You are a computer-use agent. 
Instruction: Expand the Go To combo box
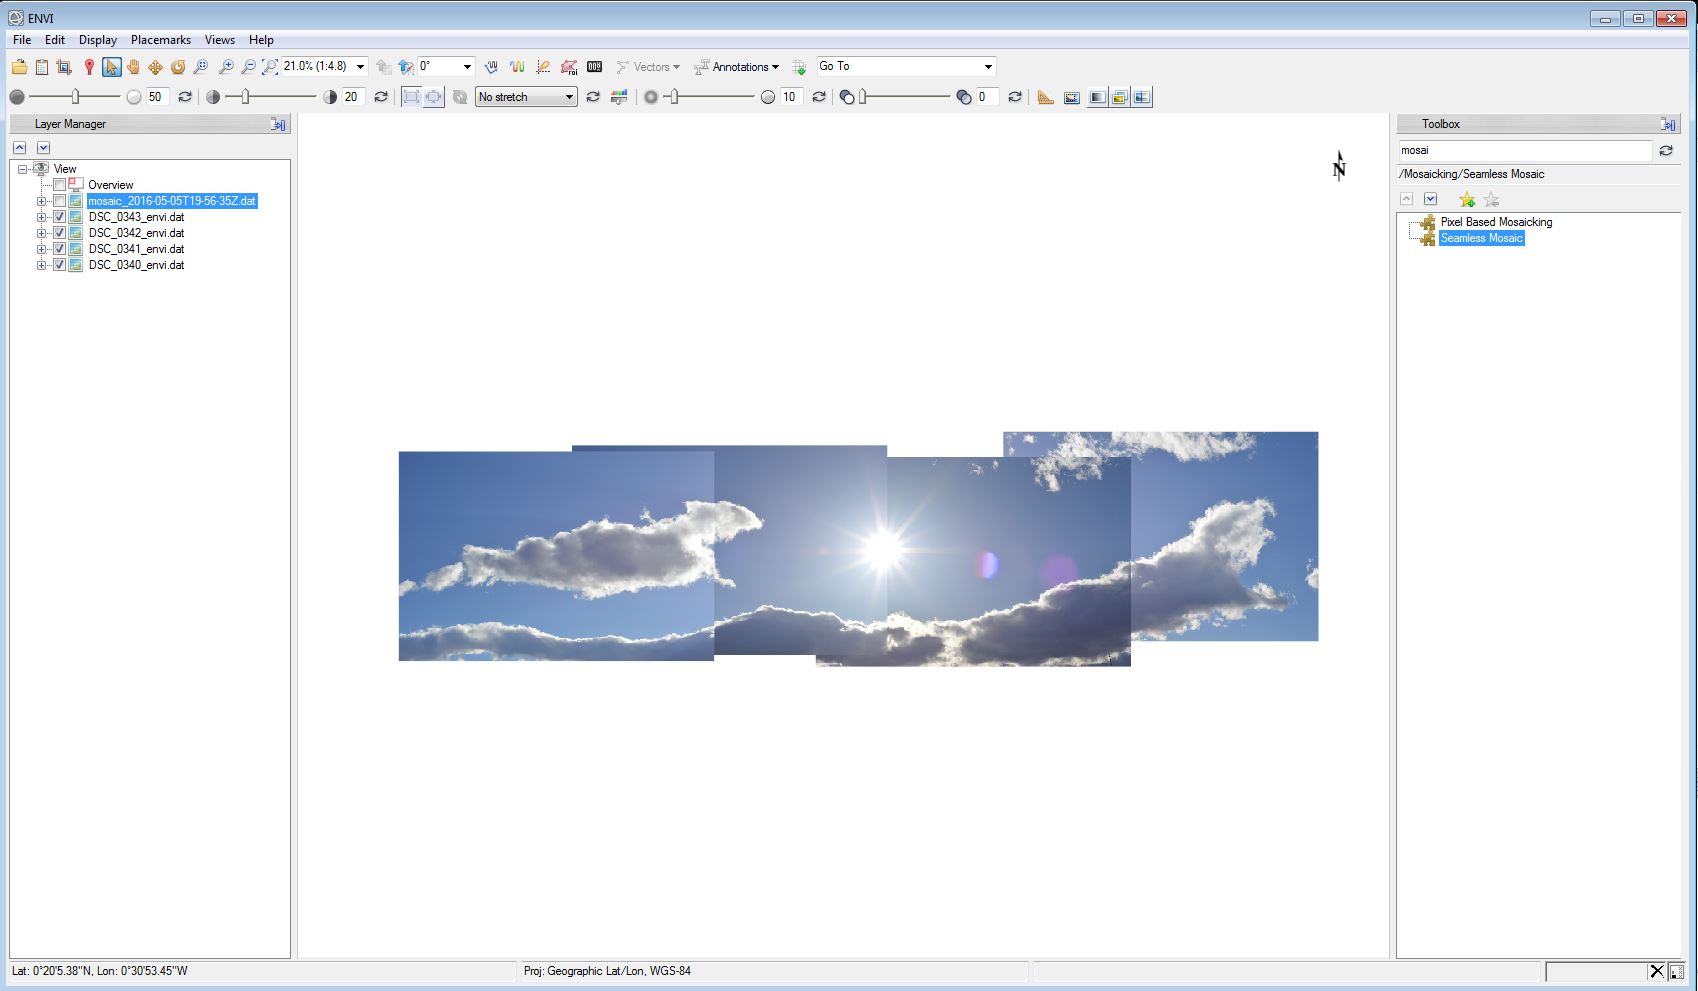pyautogui.click(x=988, y=67)
